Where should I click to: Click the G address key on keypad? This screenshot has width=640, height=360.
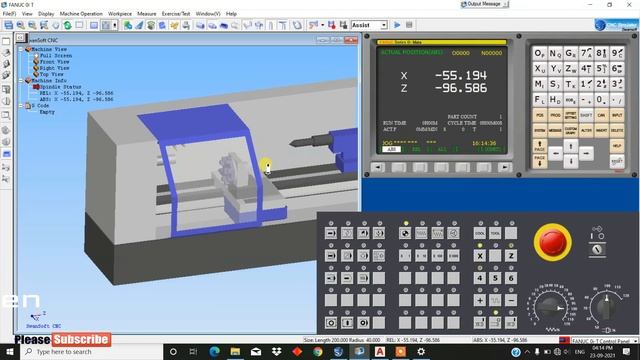coord(571,53)
